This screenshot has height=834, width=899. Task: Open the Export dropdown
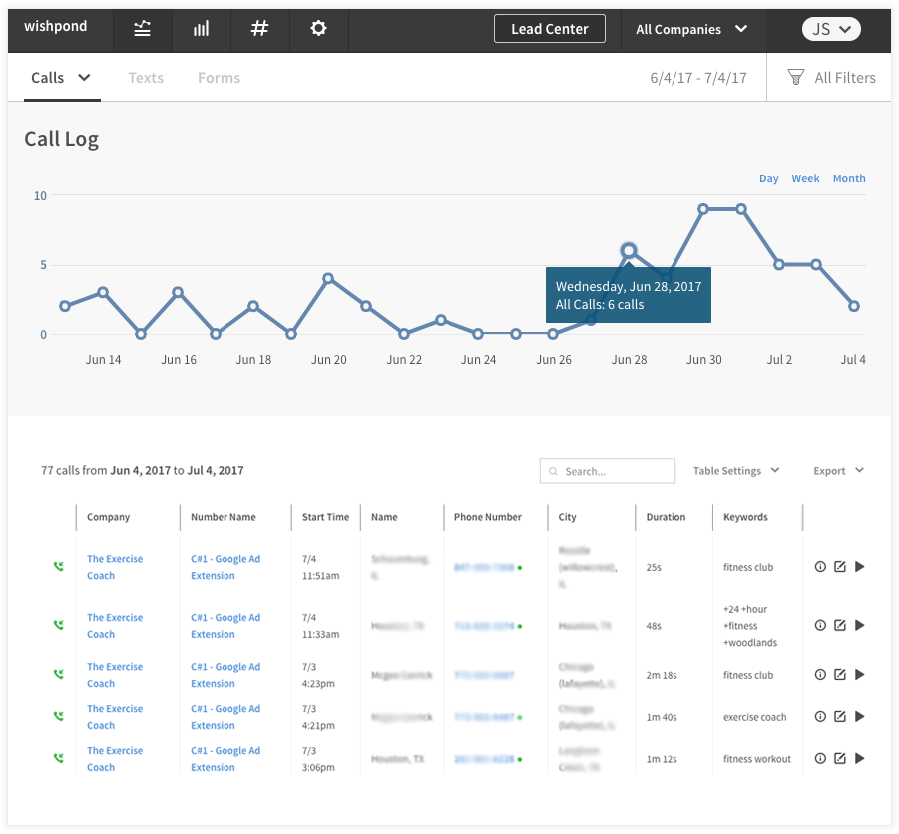pyautogui.click(x=838, y=471)
